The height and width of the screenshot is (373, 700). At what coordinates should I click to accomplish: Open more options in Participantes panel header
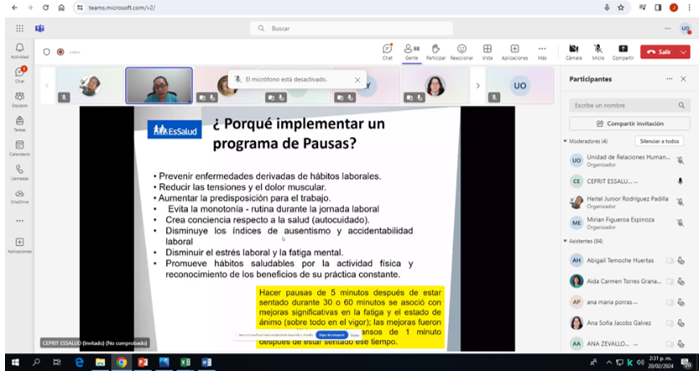coord(669,79)
